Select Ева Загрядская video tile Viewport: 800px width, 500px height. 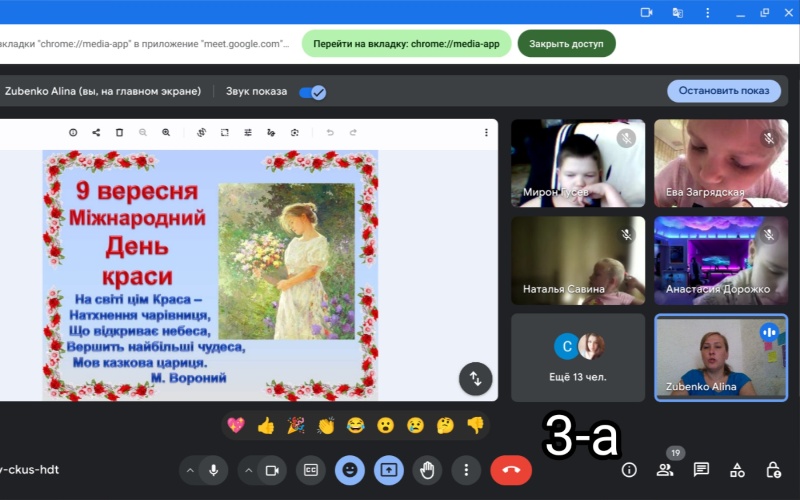click(x=721, y=163)
